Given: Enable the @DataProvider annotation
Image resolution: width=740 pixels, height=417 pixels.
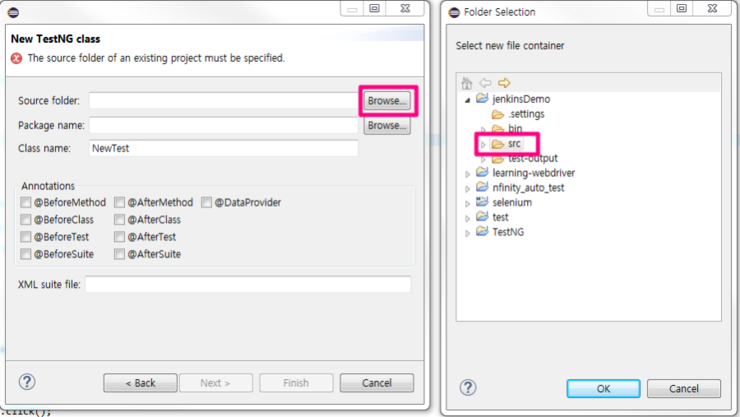Looking at the screenshot, I should tap(206, 202).
